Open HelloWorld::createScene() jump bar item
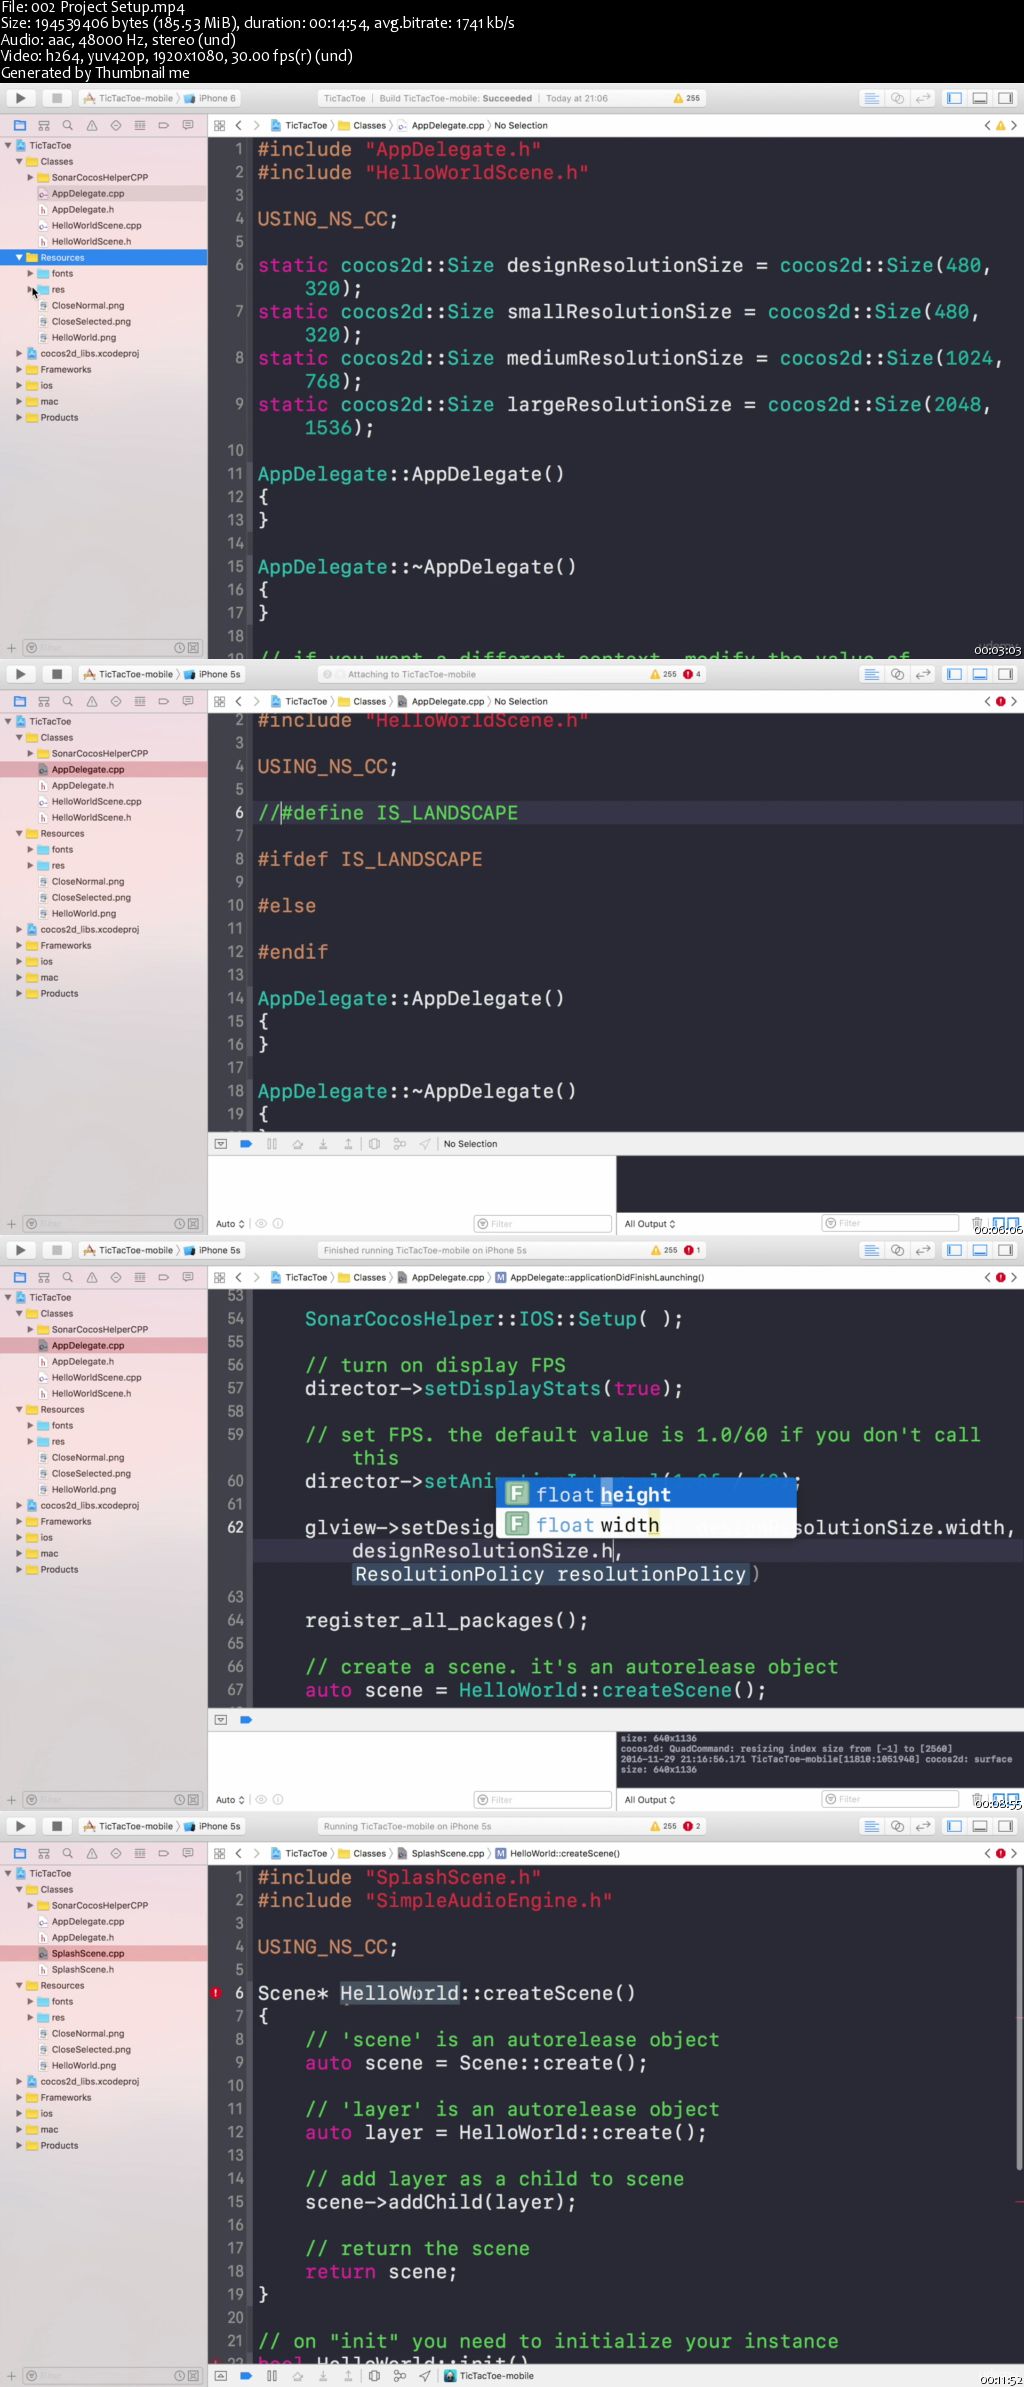The image size is (1024, 2387). pyautogui.click(x=558, y=1853)
